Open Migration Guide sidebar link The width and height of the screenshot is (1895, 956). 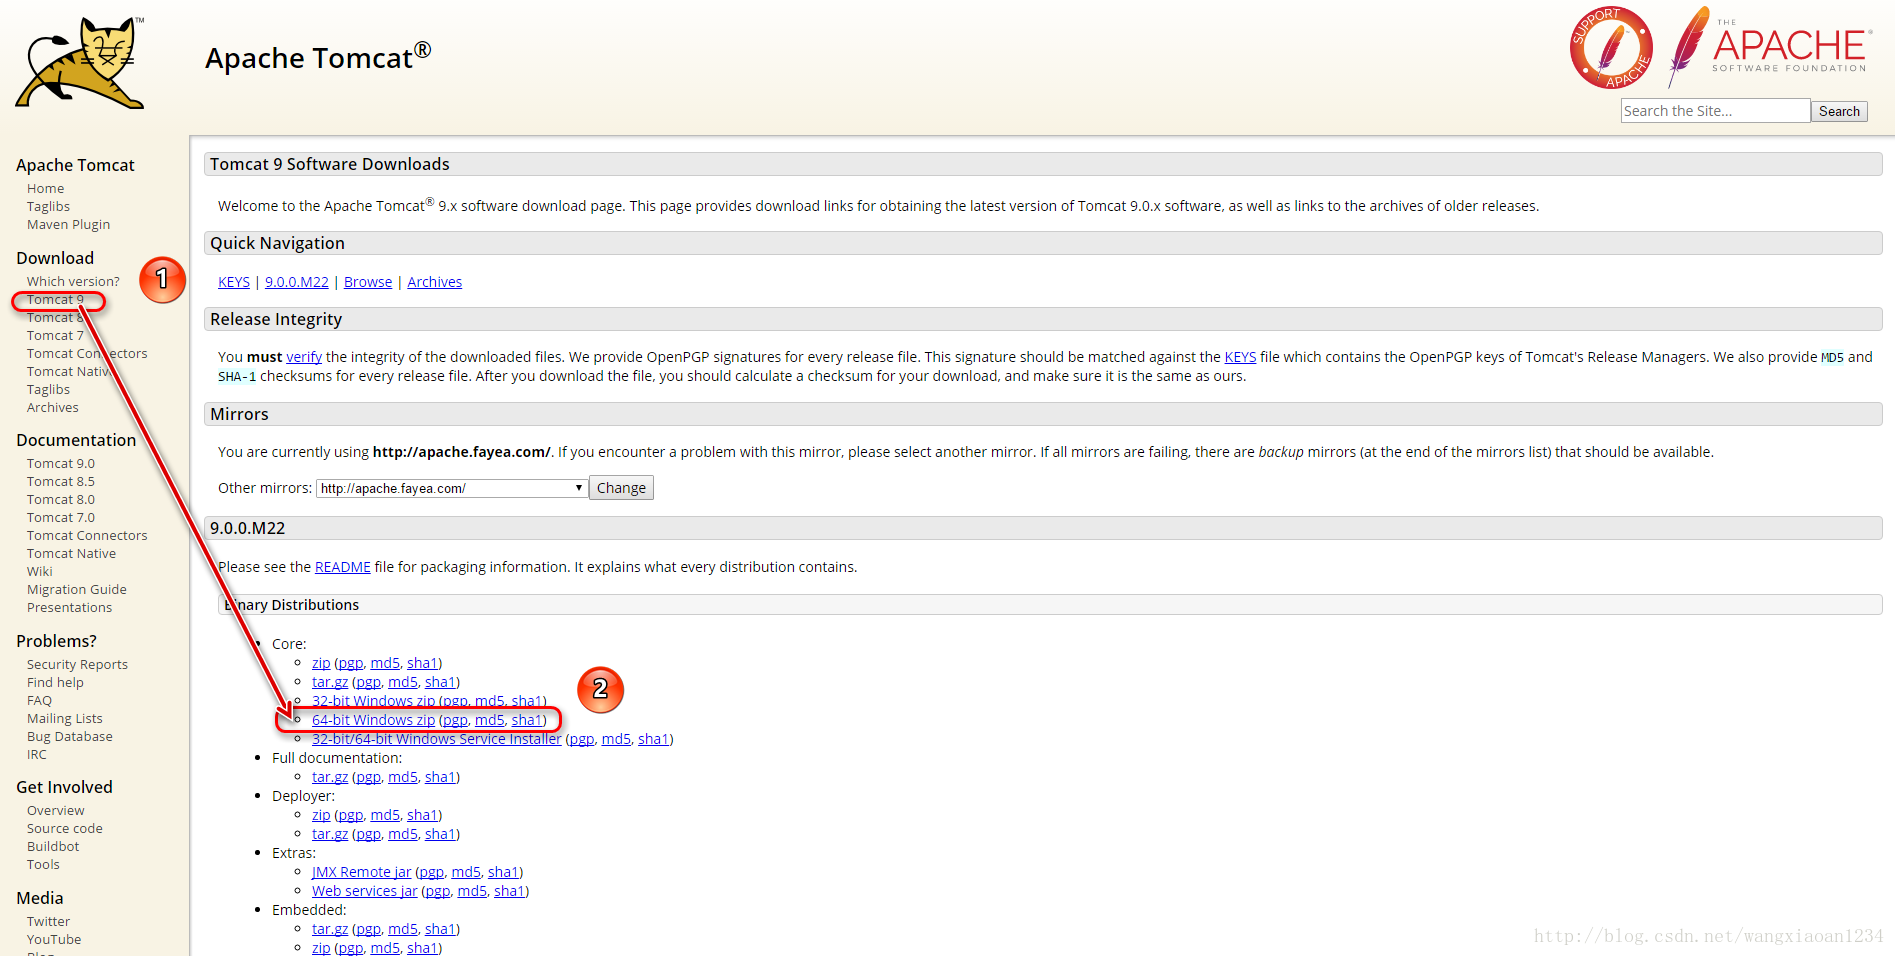[x=77, y=589]
